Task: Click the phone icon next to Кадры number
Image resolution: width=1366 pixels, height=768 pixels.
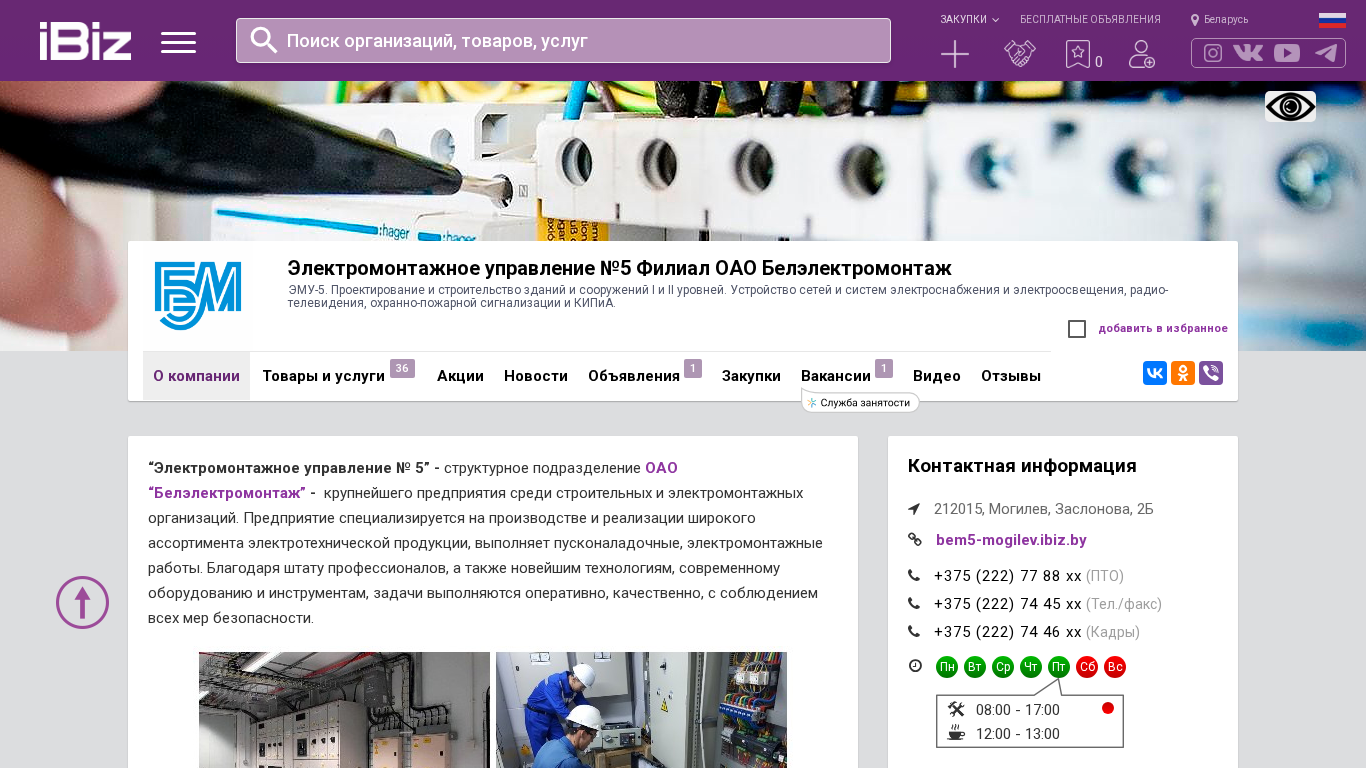Action: click(914, 632)
